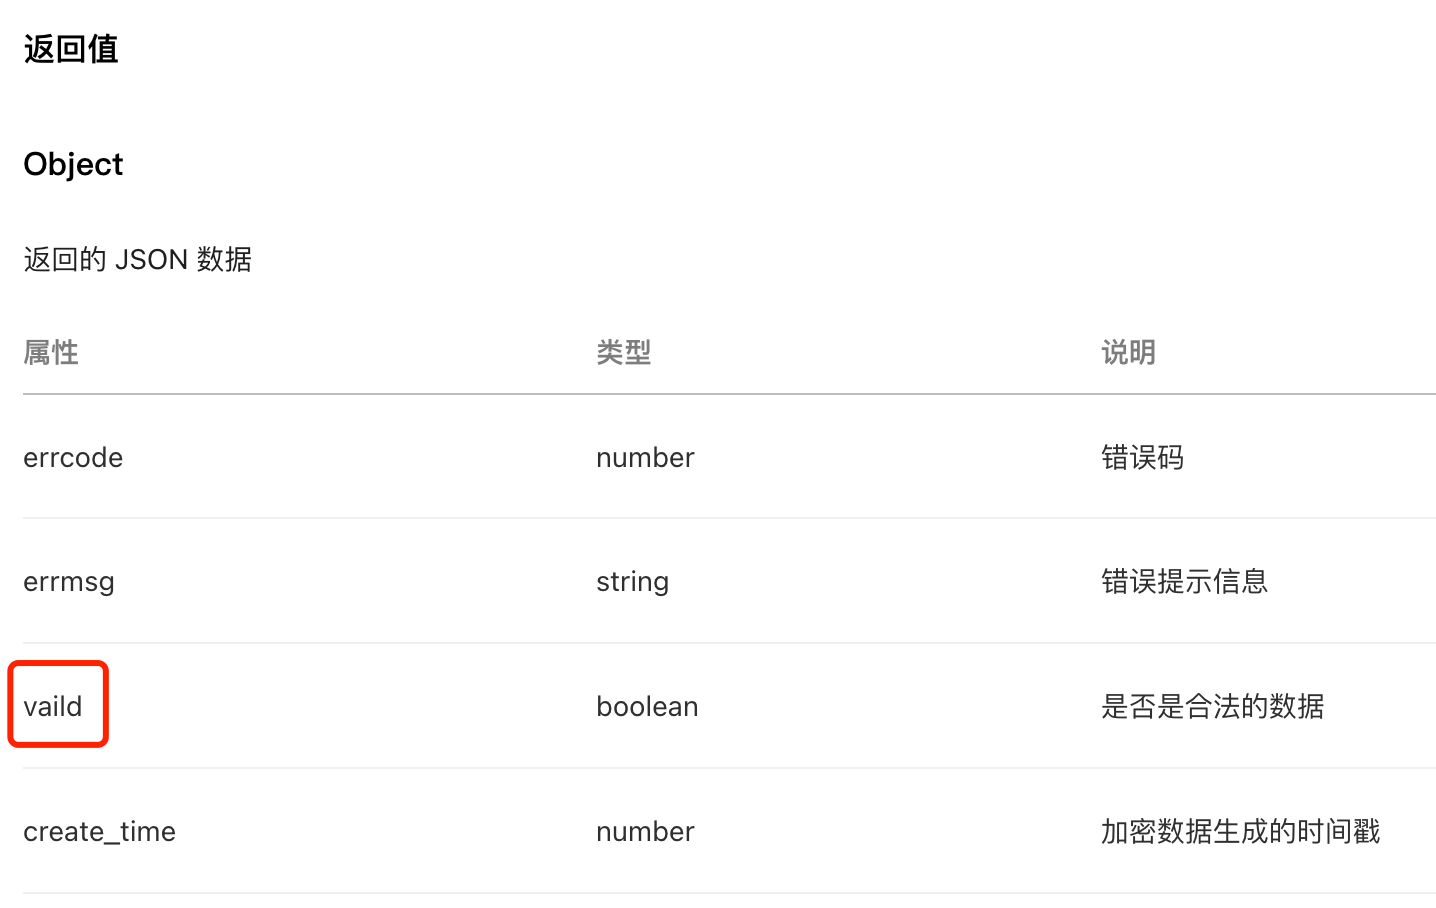Click the 说明 column header

1129,352
